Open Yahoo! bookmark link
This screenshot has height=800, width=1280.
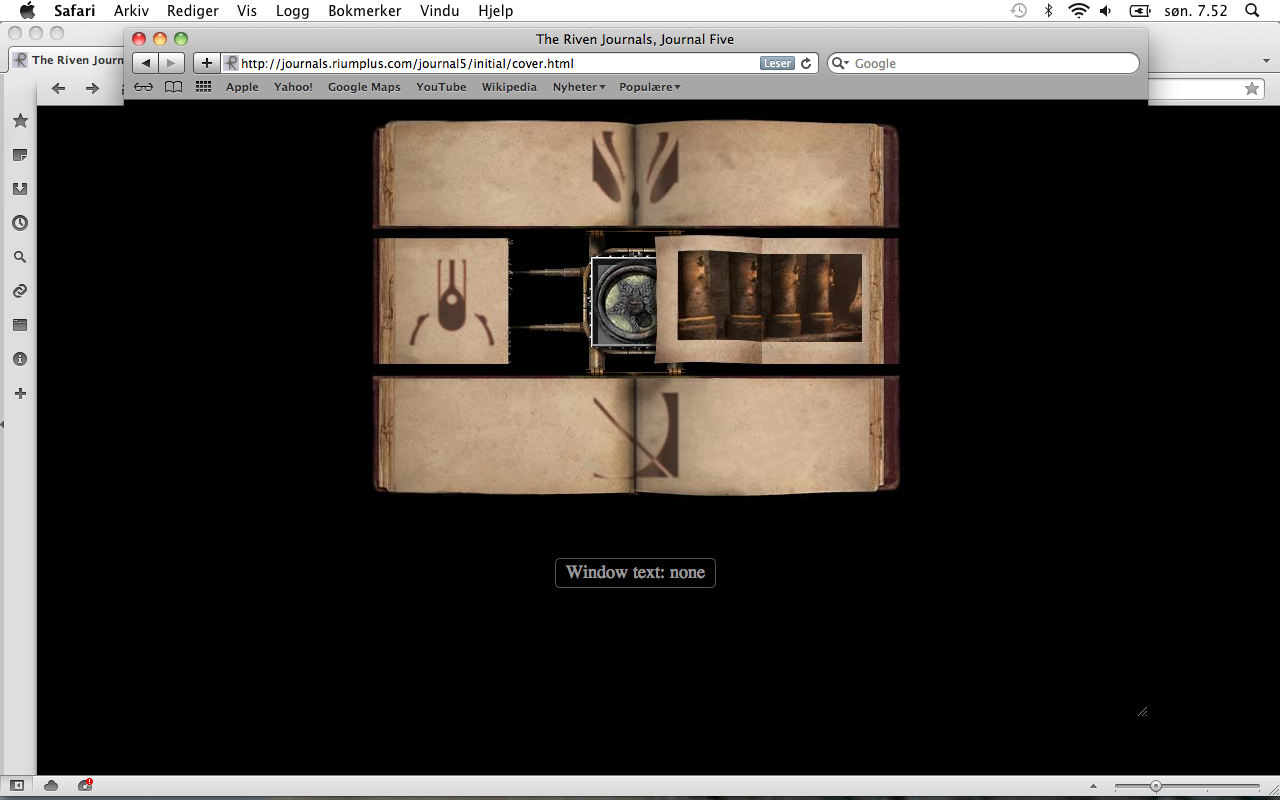[x=293, y=87]
